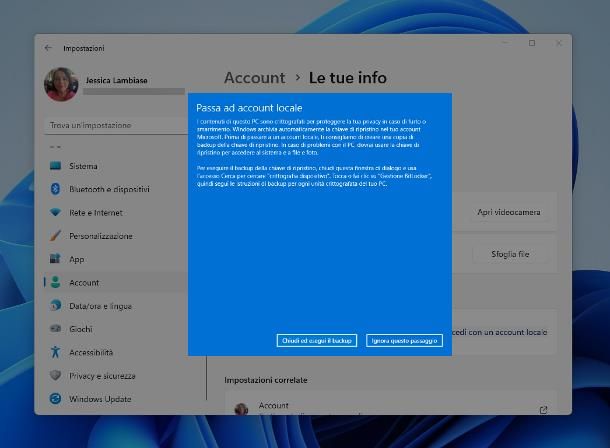Click Impostazioni correlate heading text
Screen dimensions: 610x448
(266, 380)
